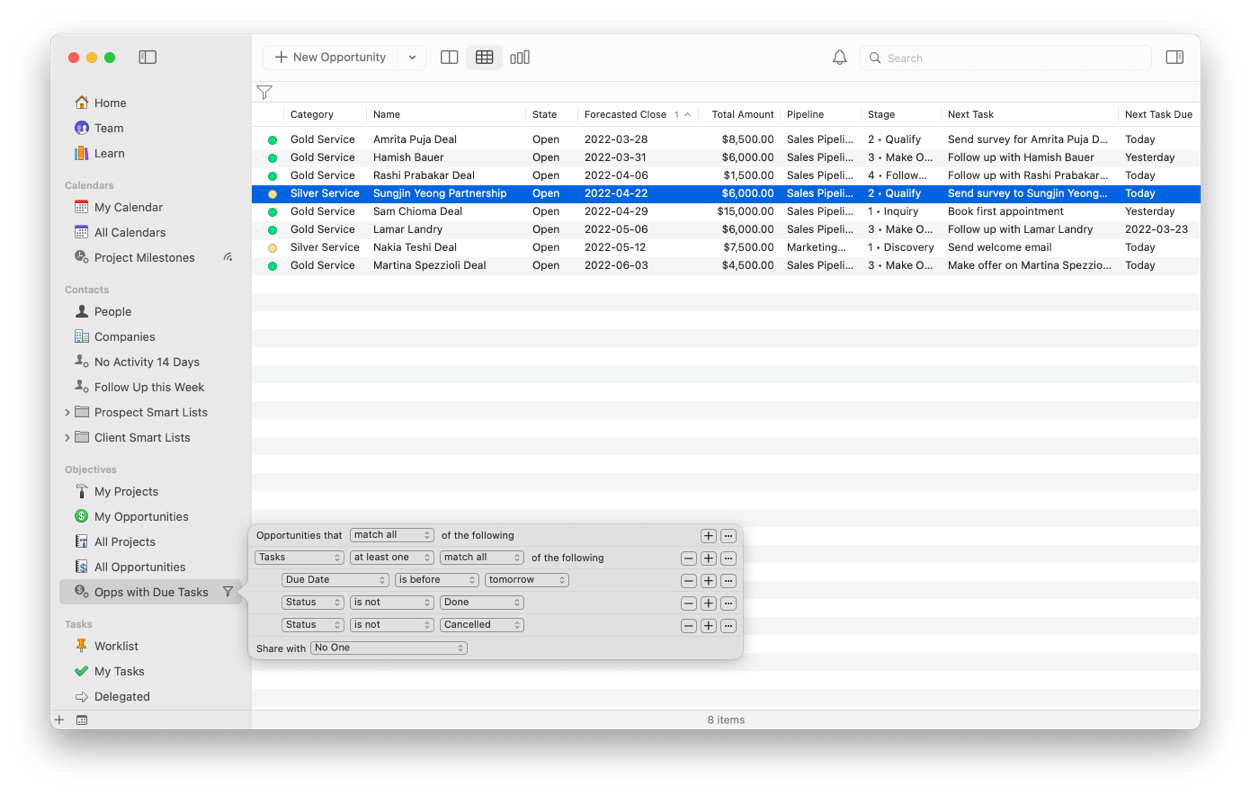Select the Martina Spezzioli Deal row
The width and height of the screenshot is (1251, 797).
click(726, 265)
